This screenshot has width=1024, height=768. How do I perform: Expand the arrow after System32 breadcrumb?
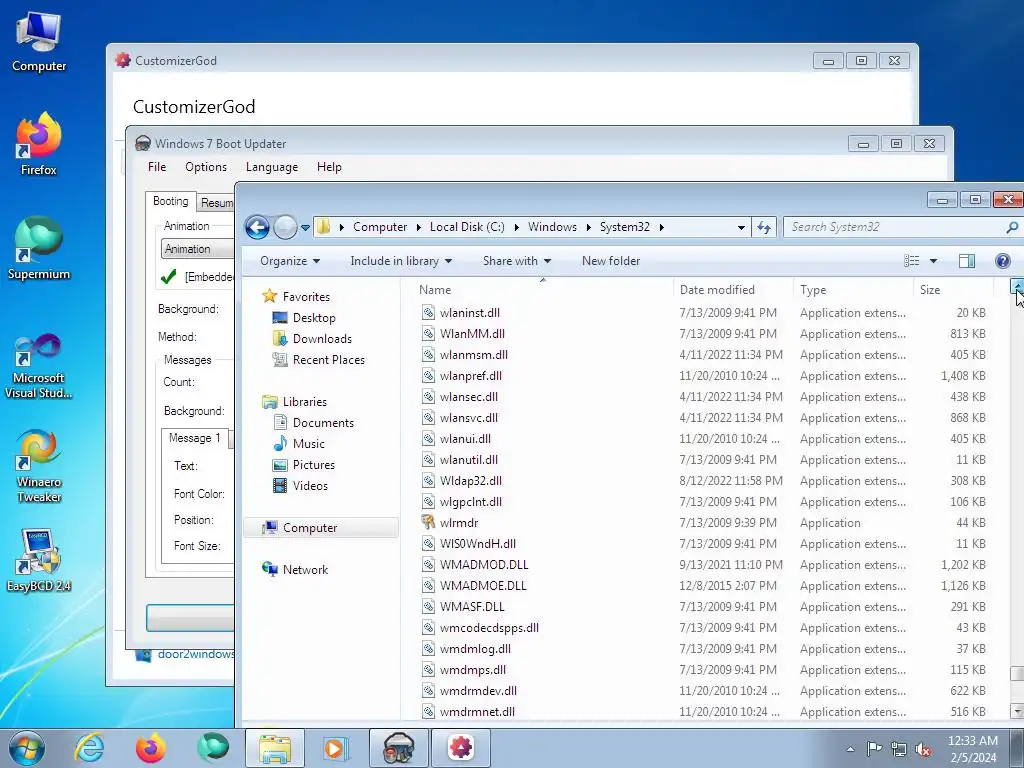662,227
